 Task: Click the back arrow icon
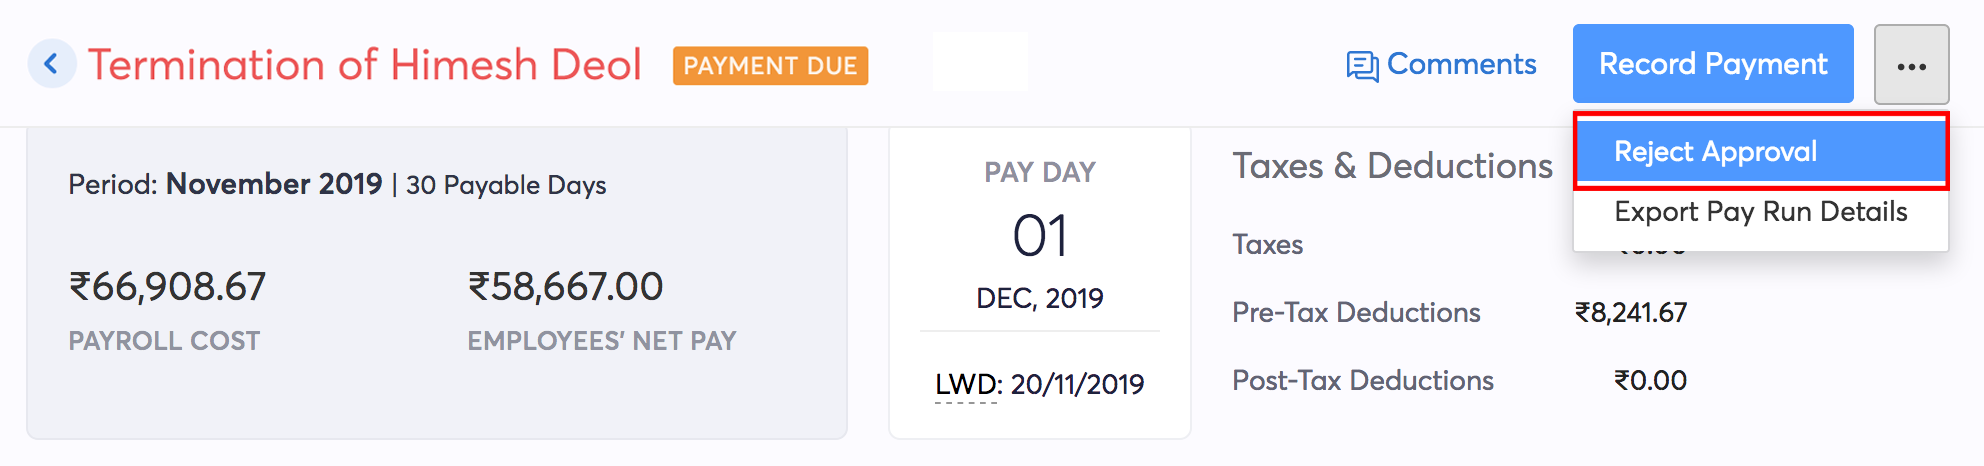[x=51, y=65]
